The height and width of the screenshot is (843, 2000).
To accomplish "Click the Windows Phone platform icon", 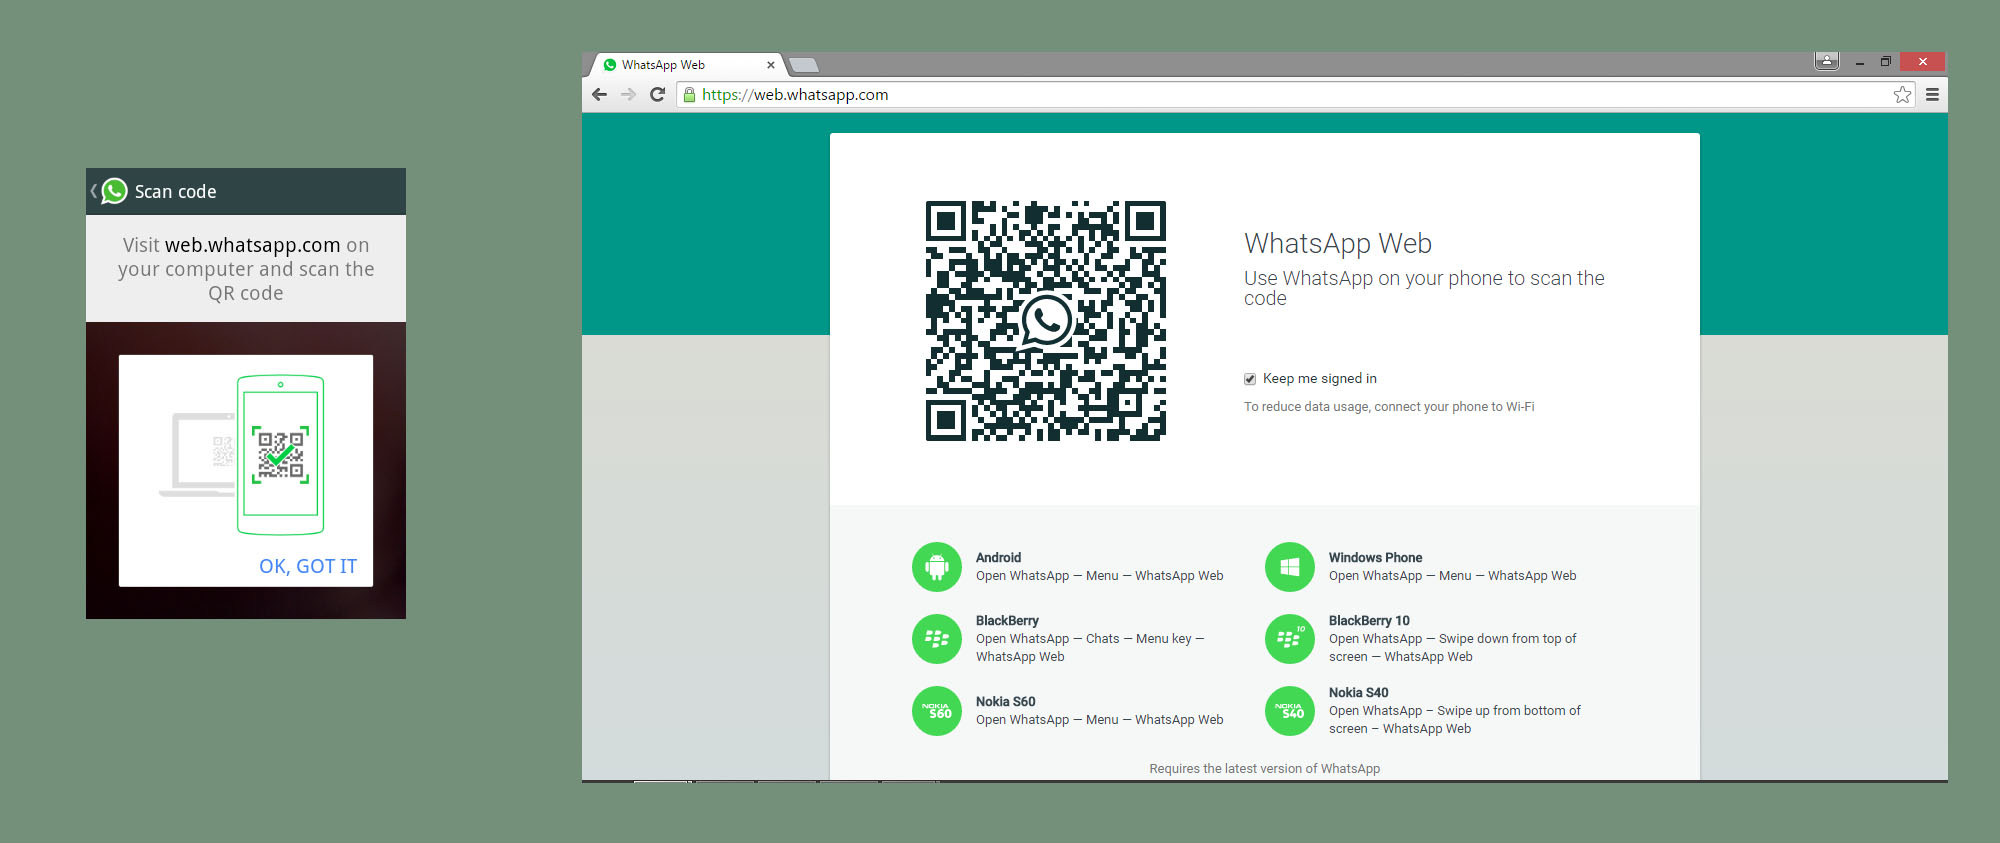I will coord(1289,567).
